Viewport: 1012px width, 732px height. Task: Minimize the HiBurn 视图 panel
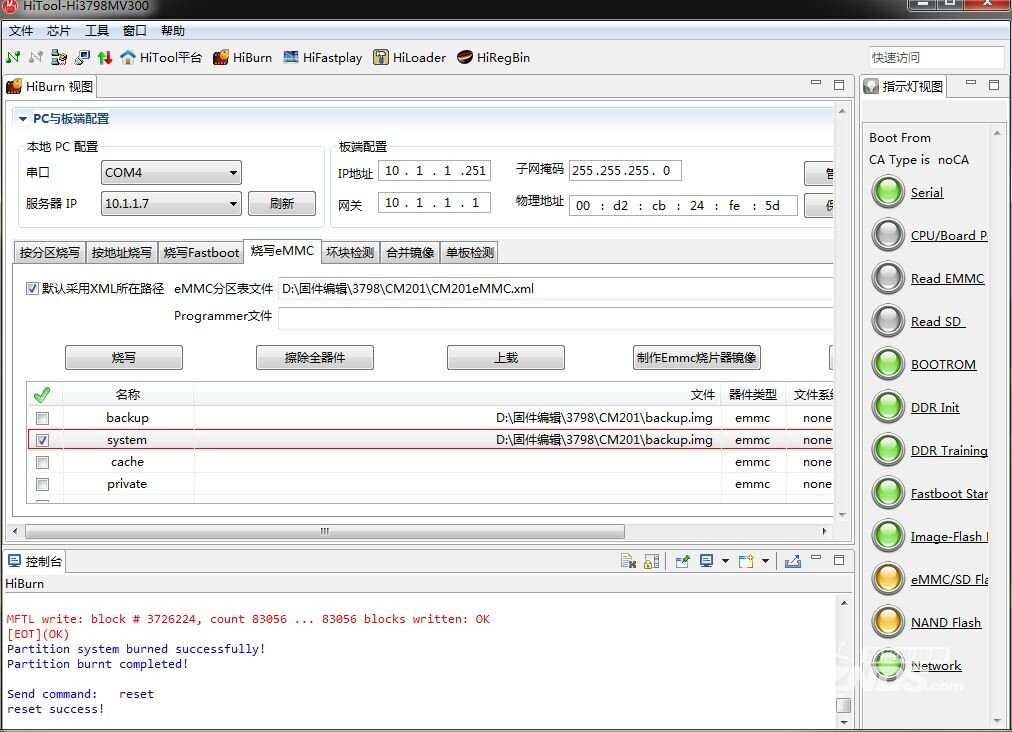tap(816, 84)
